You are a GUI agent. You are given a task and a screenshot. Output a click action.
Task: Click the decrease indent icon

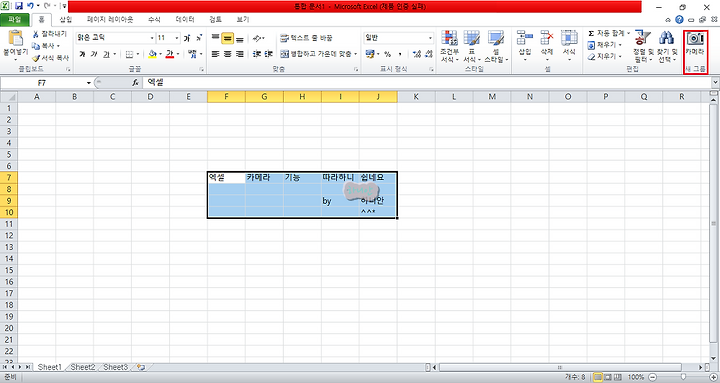click(257, 54)
